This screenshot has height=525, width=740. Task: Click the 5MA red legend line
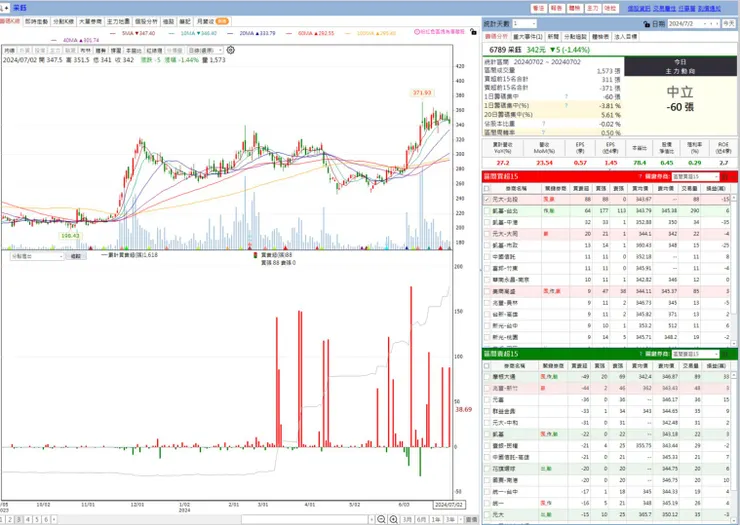pyautogui.click(x=113, y=34)
